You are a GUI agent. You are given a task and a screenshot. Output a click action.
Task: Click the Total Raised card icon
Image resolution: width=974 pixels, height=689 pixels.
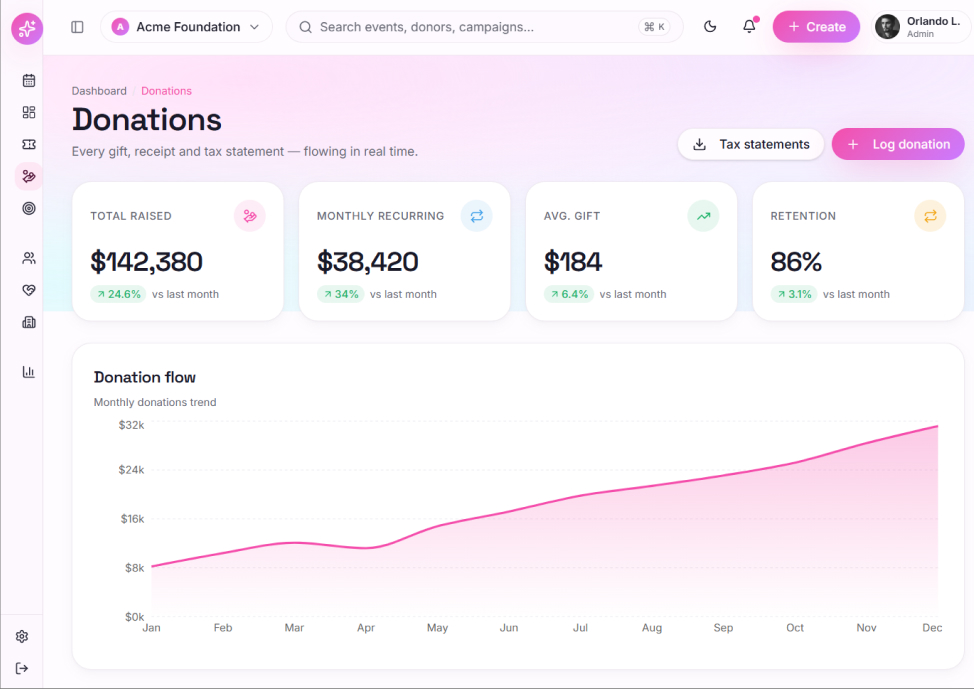pyautogui.click(x=250, y=216)
